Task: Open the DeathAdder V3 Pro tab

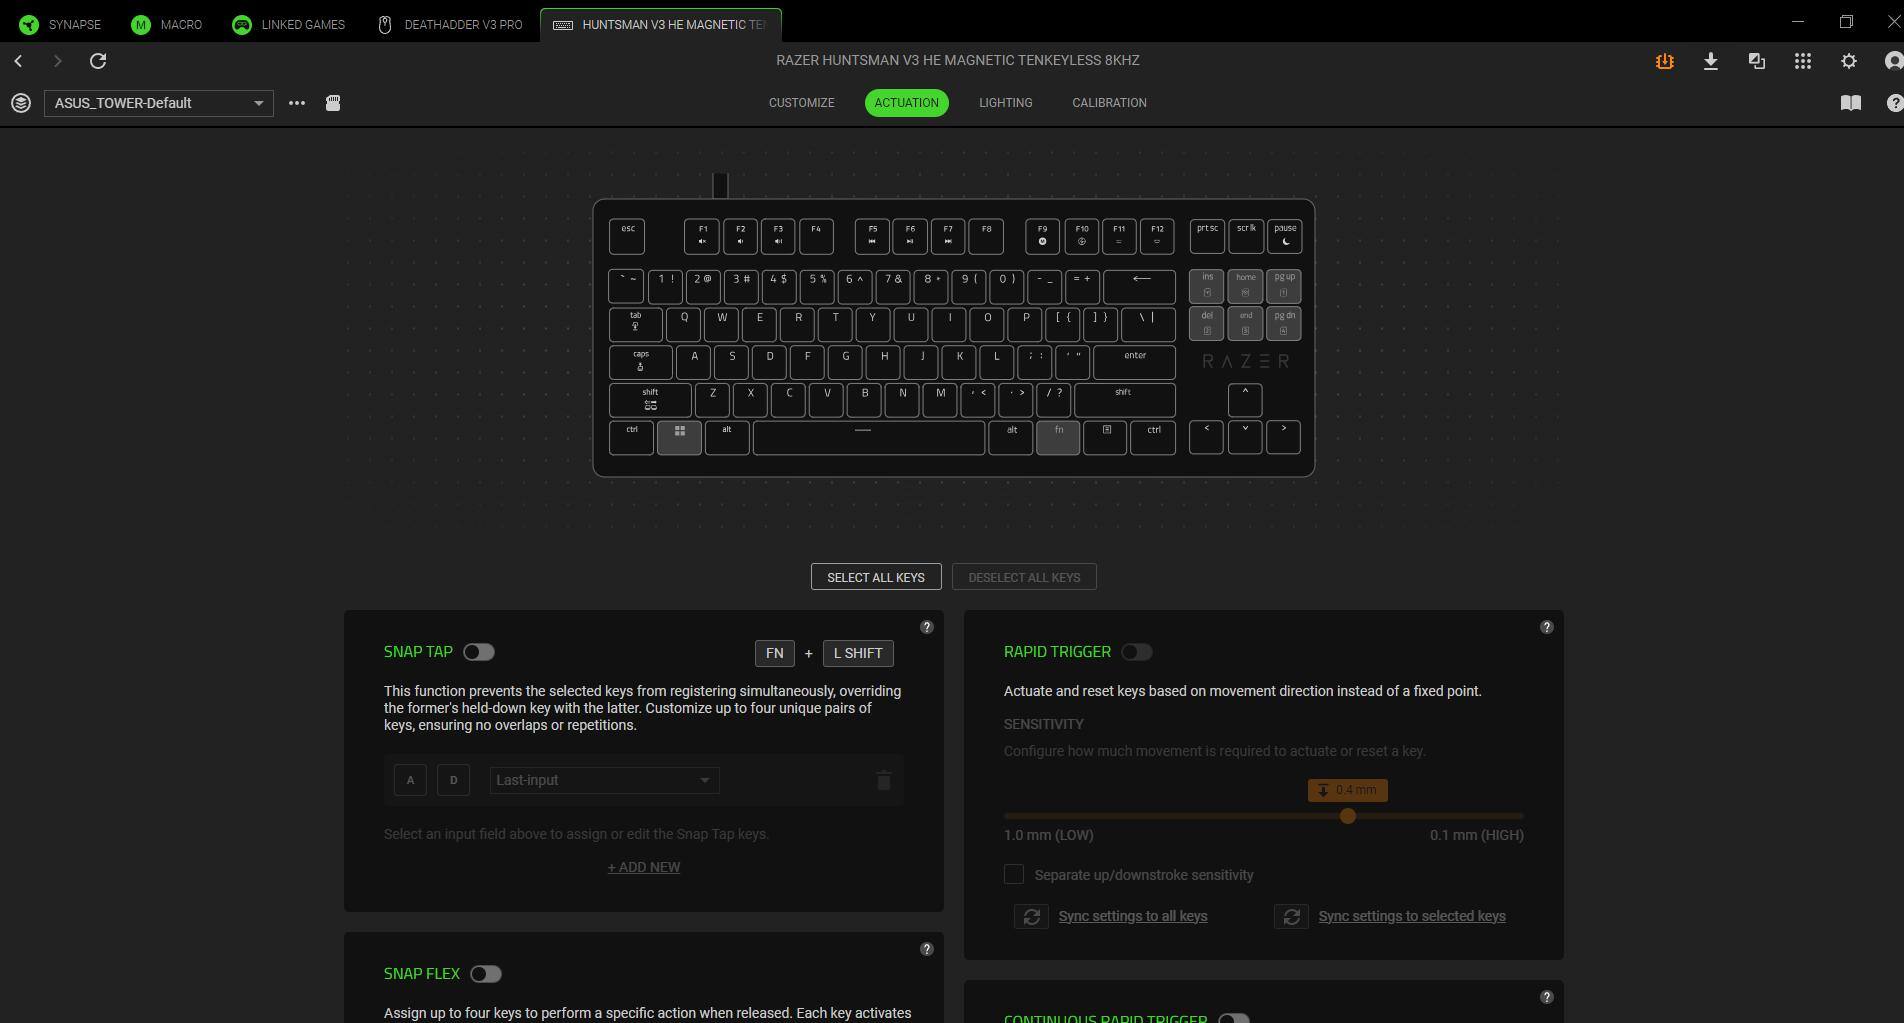Action: (449, 24)
